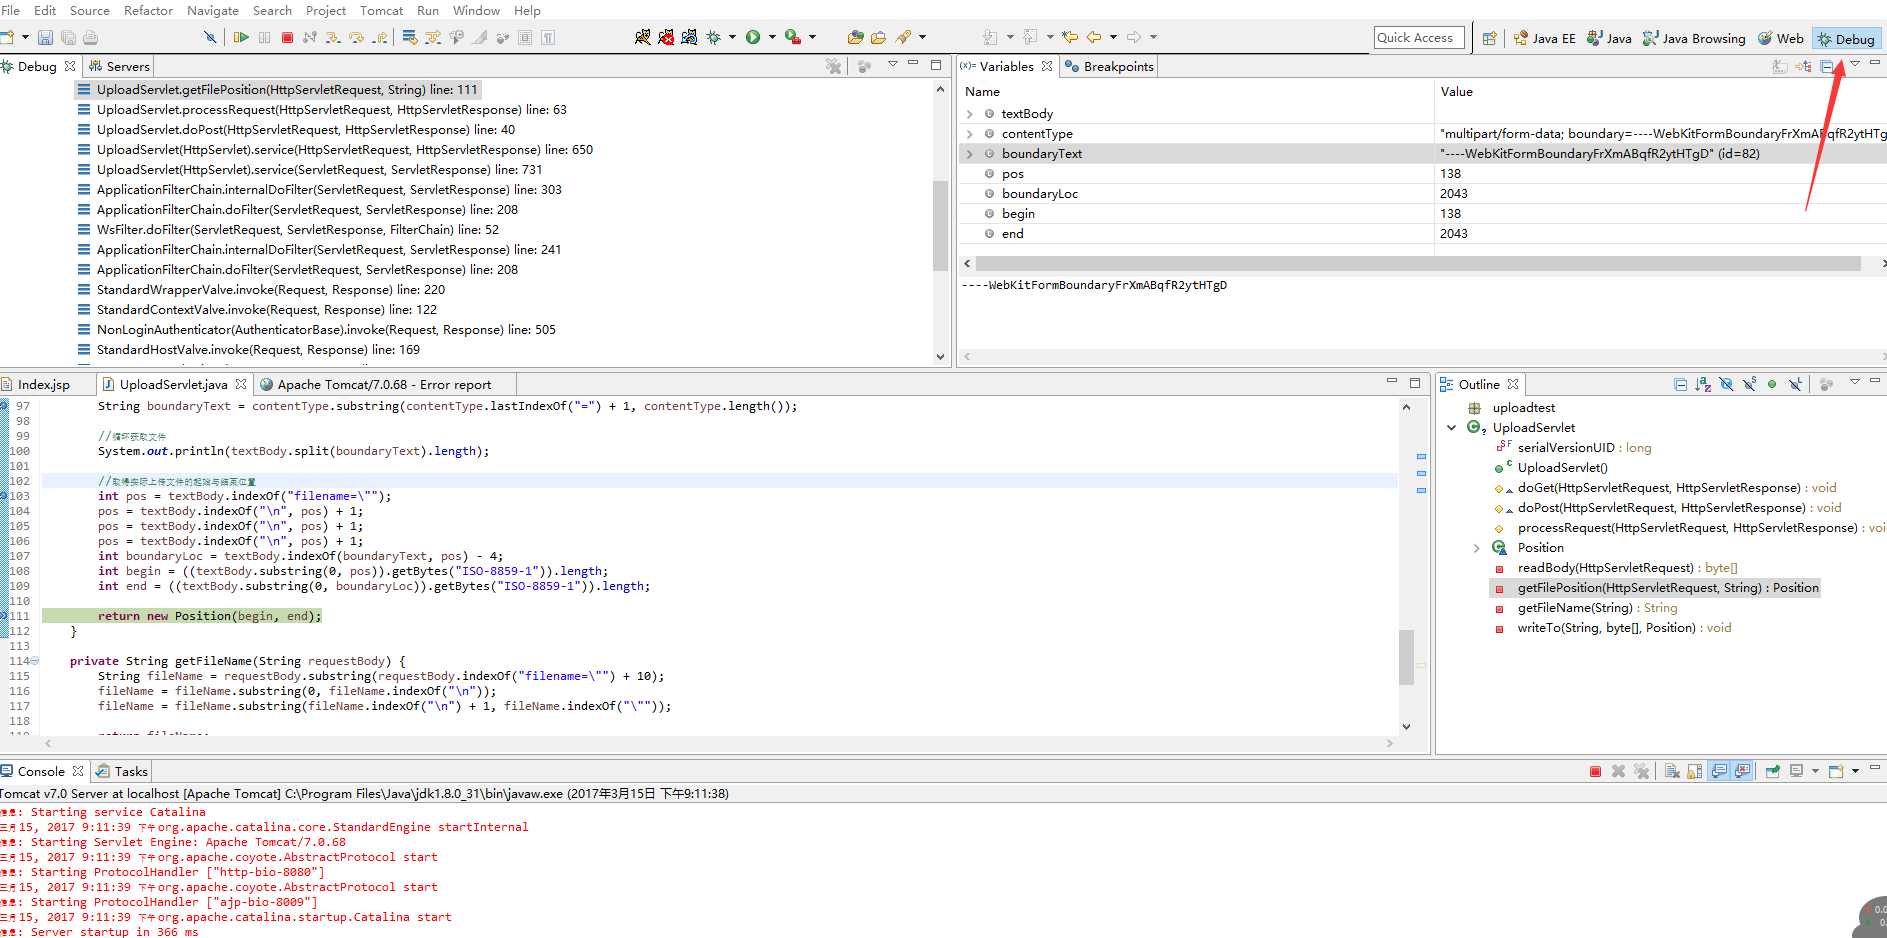The image size is (1887, 938).
Task: Click Collapse All icon in Outline view
Action: [1680, 384]
